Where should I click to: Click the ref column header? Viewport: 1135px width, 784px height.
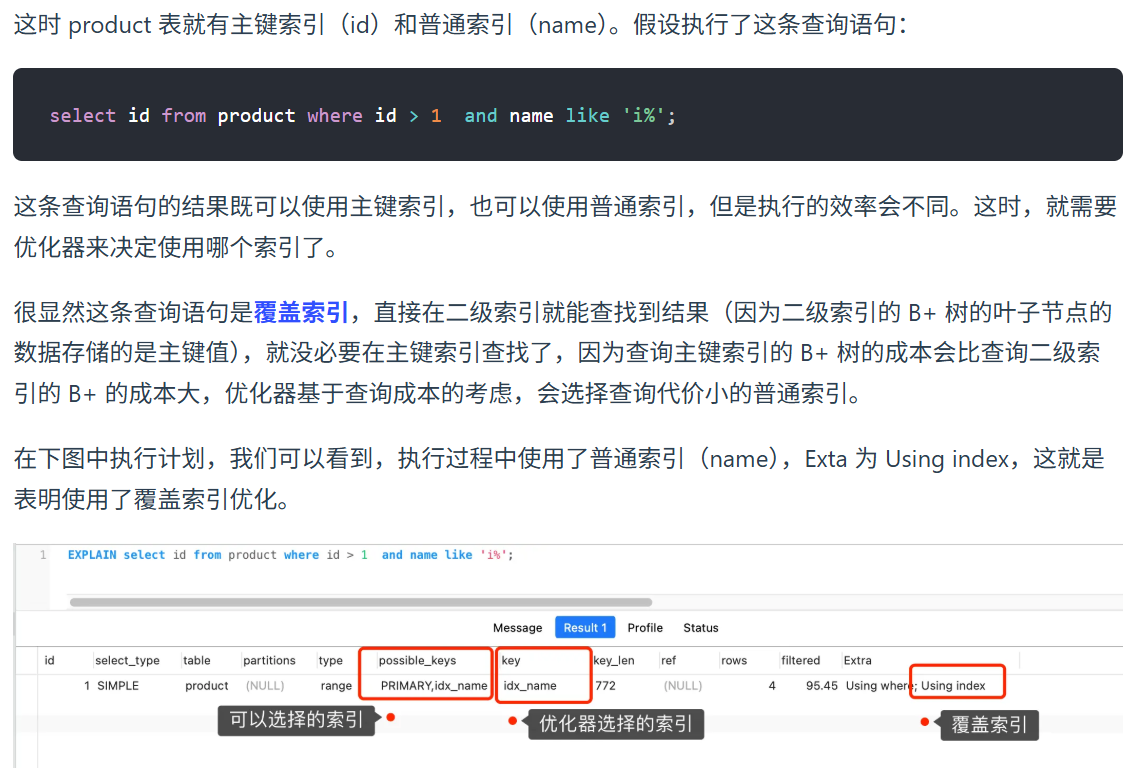[x=668, y=660]
